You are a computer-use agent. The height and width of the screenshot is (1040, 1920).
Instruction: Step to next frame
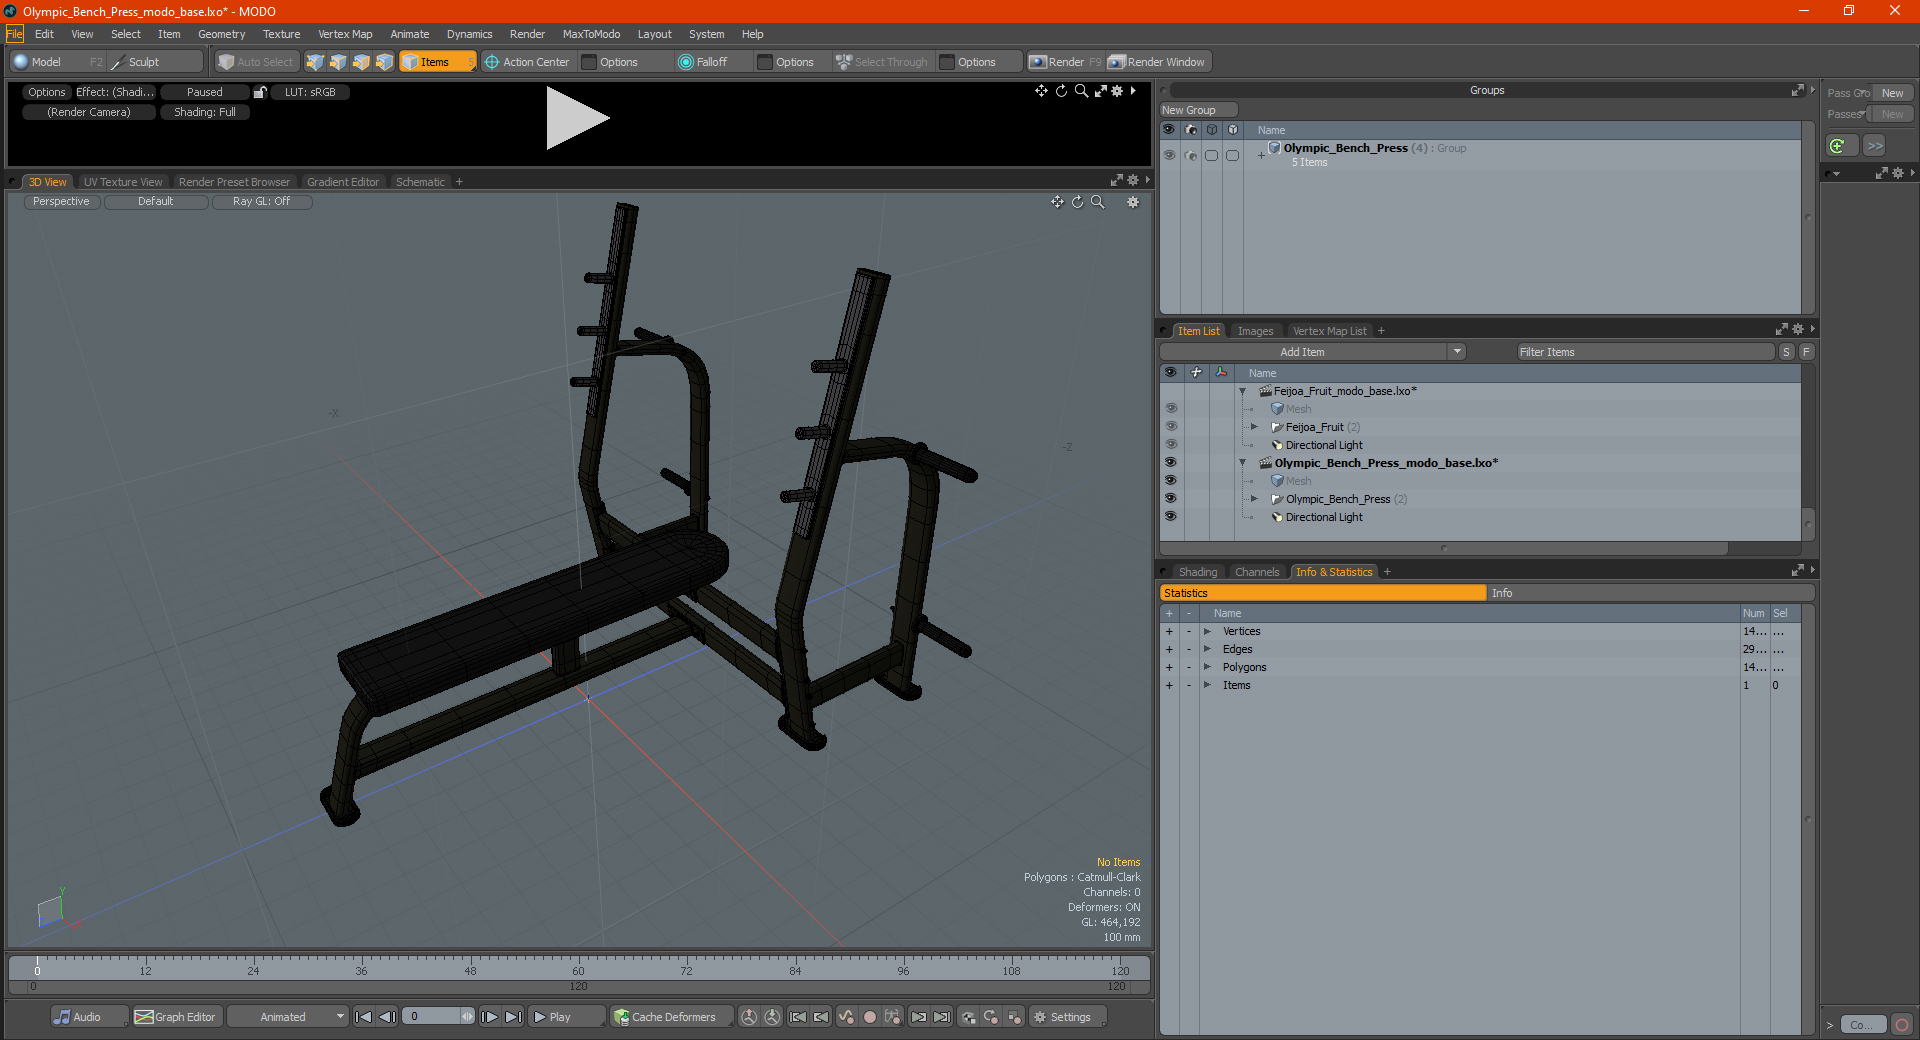(x=490, y=1017)
